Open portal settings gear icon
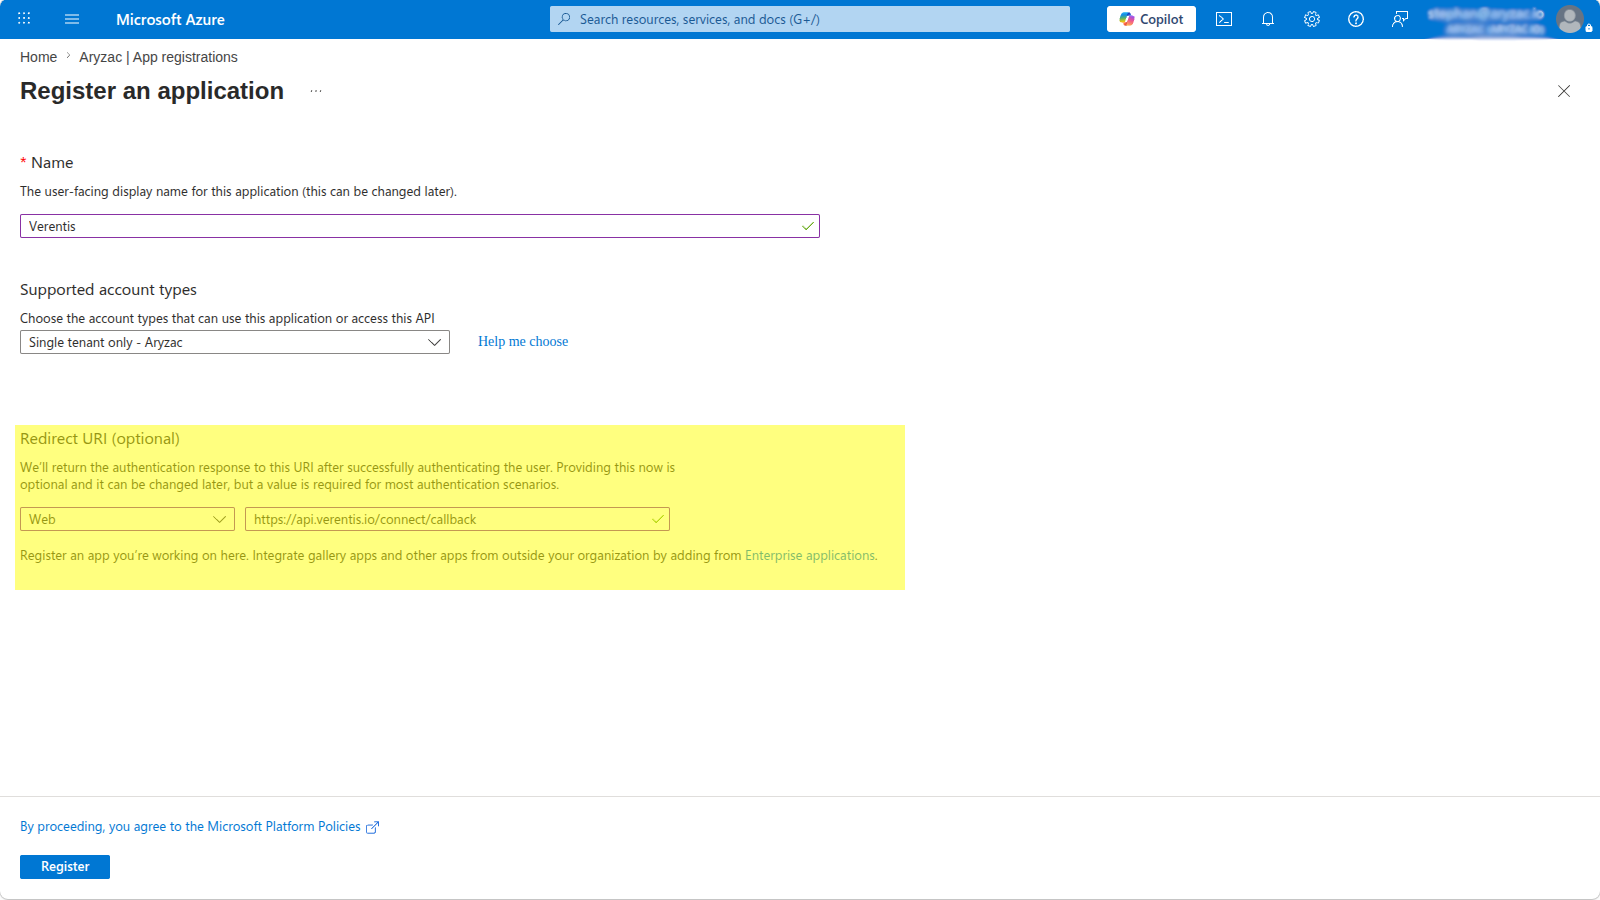 pyautogui.click(x=1312, y=19)
